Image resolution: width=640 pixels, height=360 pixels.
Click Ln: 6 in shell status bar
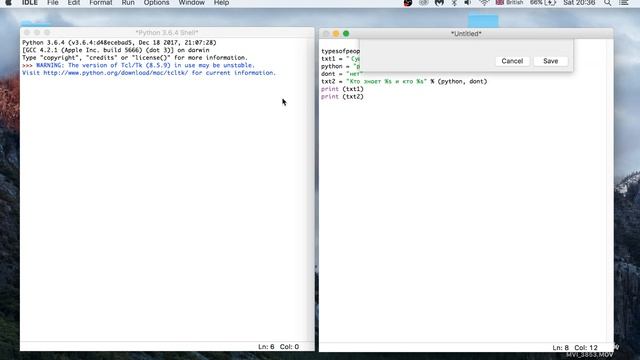click(x=266, y=347)
